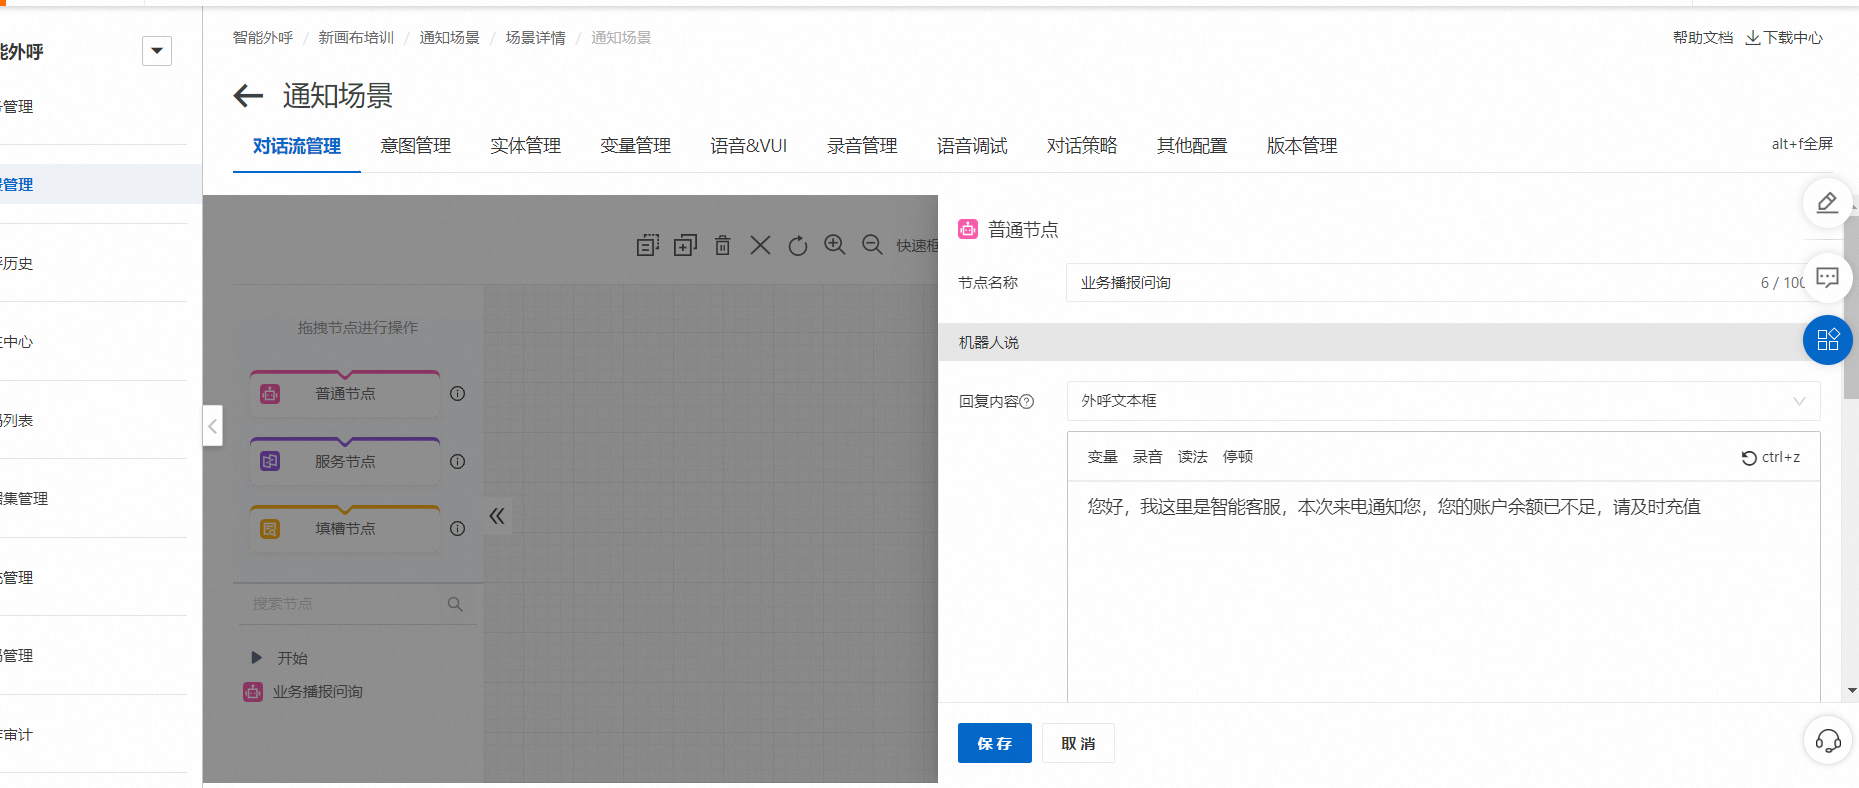Image resolution: width=1859 pixels, height=788 pixels.
Task: Click the back arrow beside 通知场景
Action: [x=248, y=96]
